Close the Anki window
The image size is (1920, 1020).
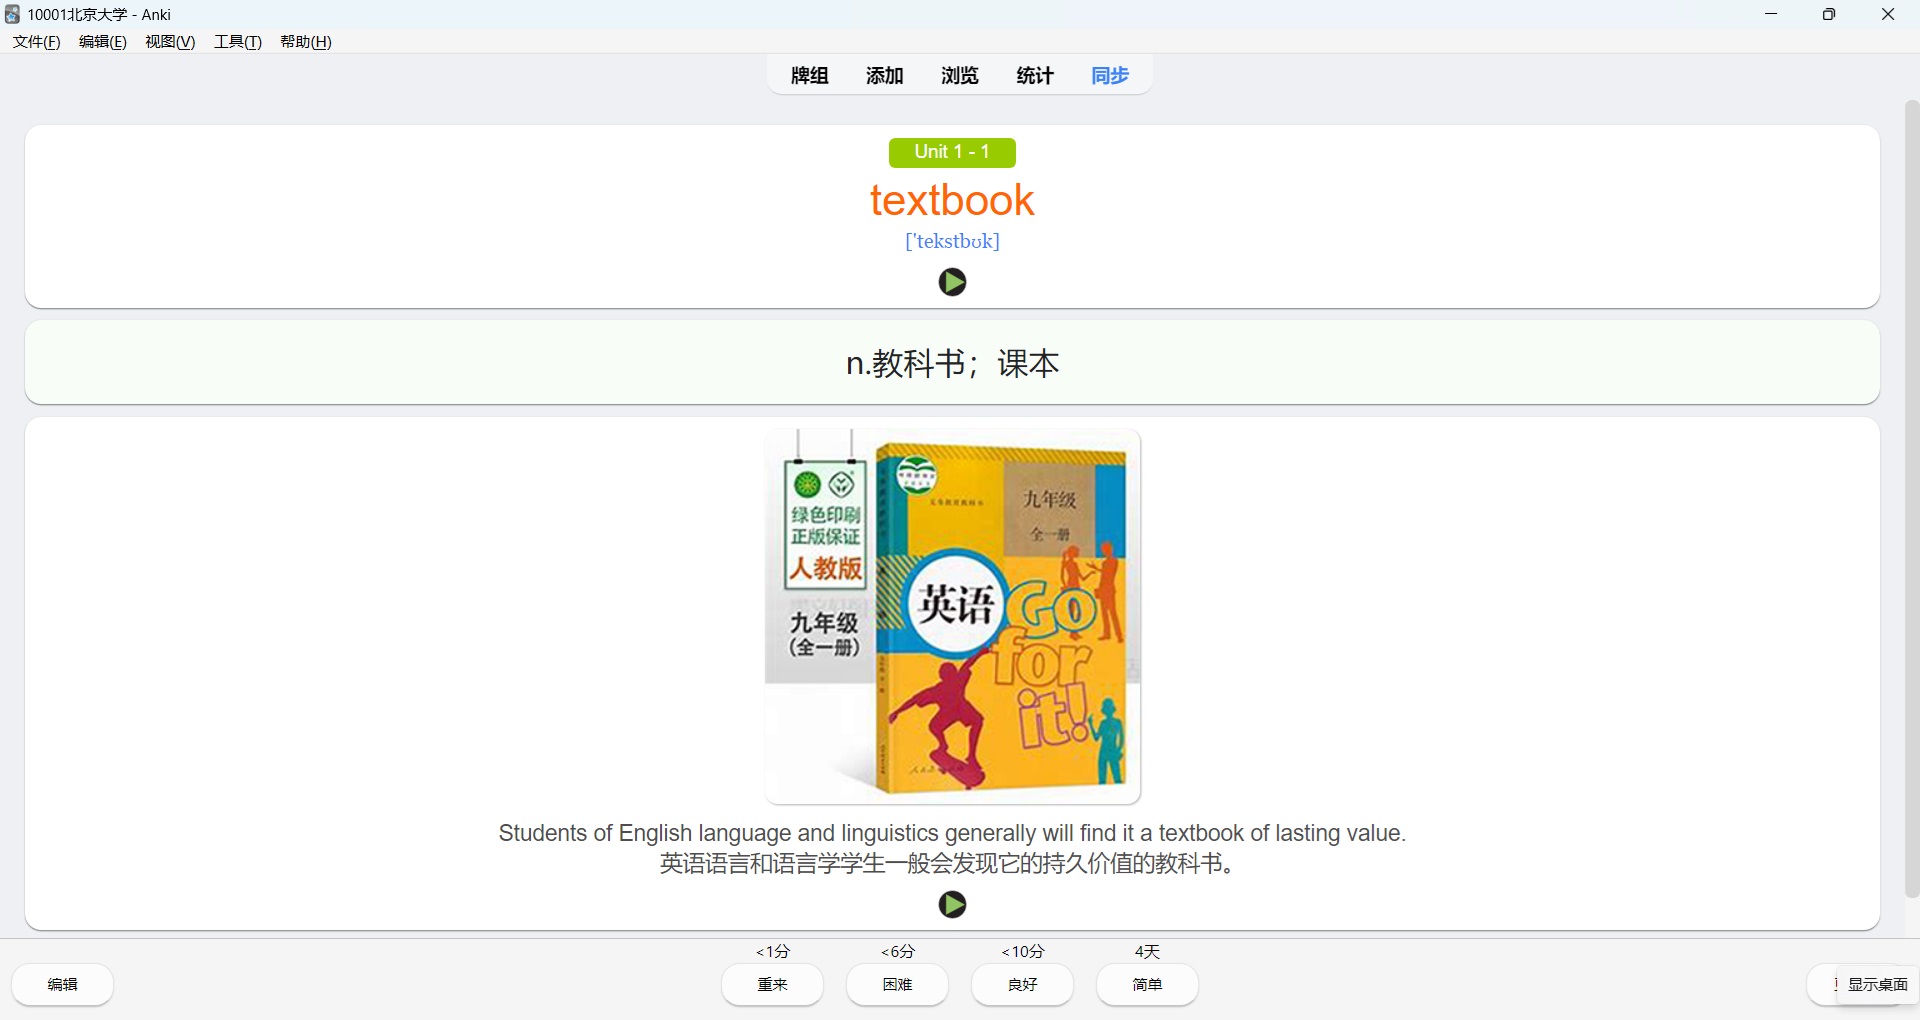pyautogui.click(x=1888, y=14)
